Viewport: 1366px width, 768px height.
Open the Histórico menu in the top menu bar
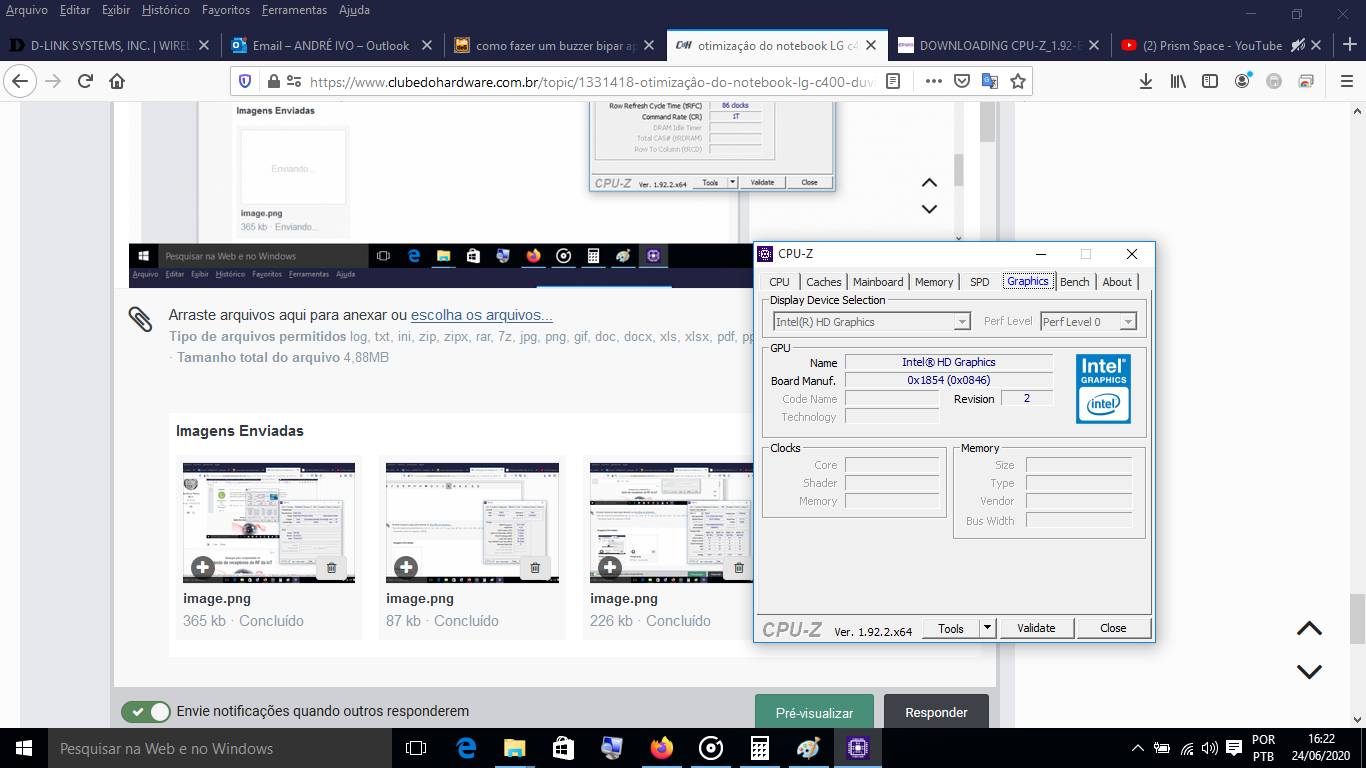(166, 10)
